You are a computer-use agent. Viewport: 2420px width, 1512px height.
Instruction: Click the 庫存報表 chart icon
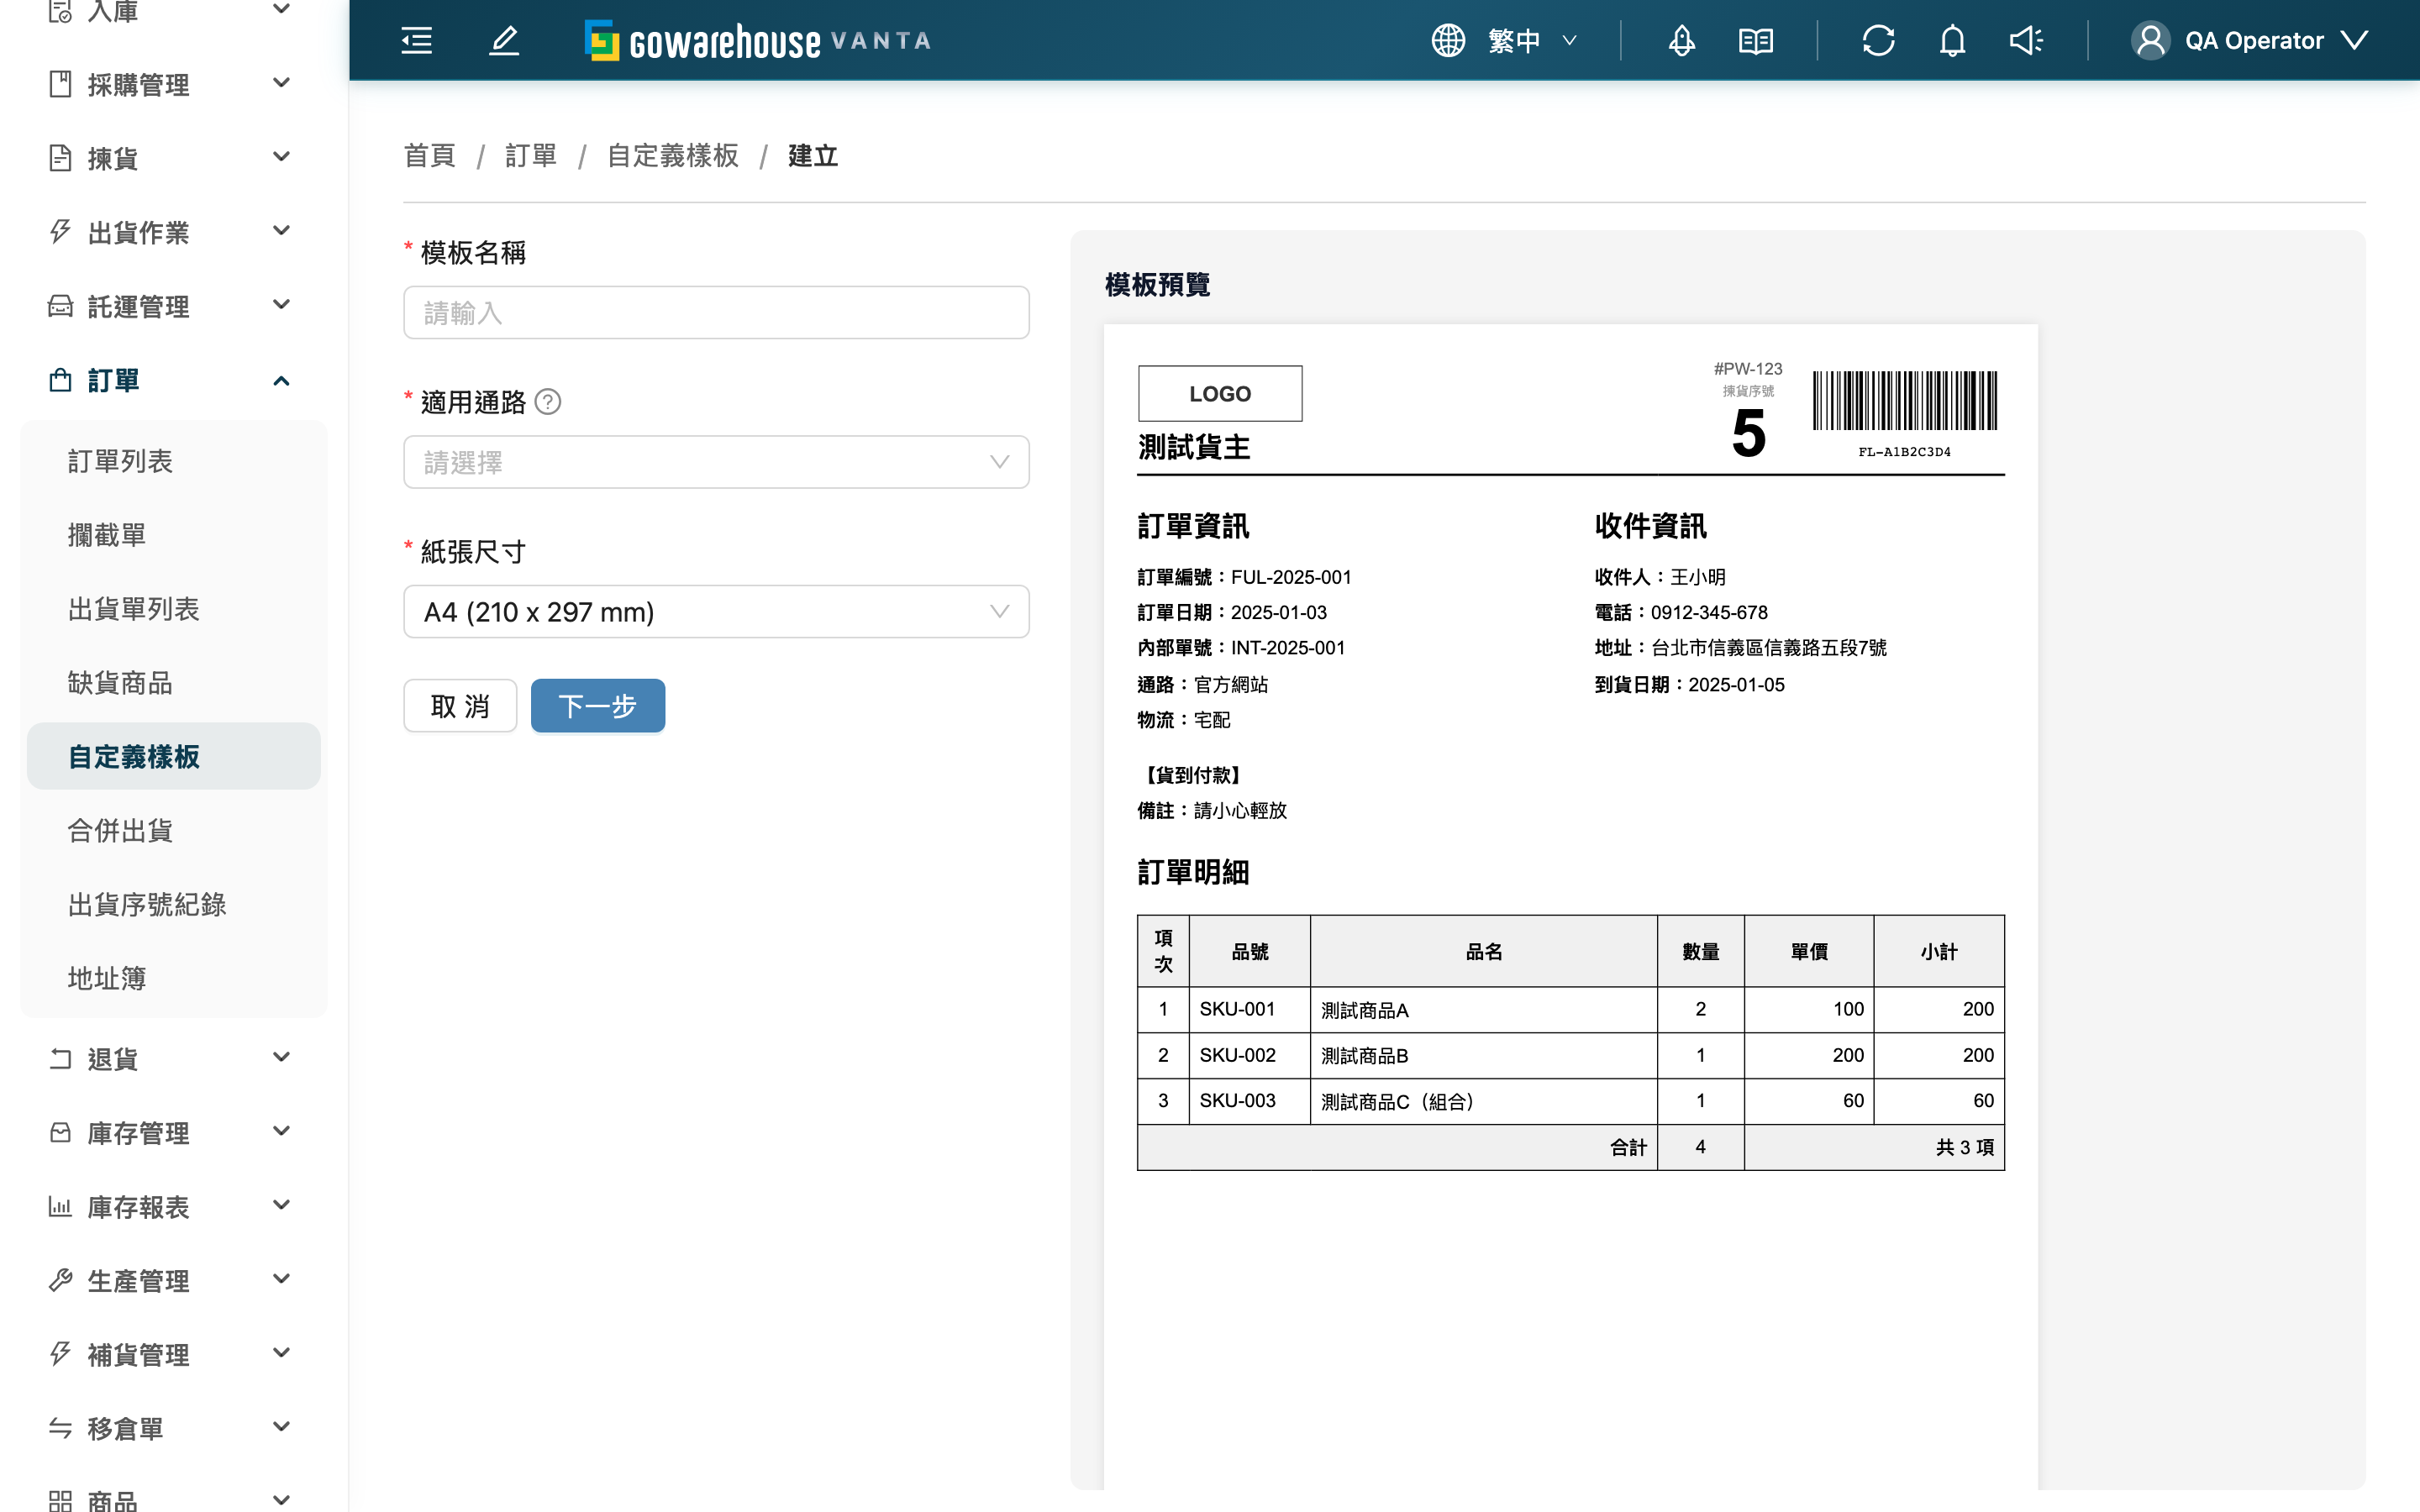pyautogui.click(x=60, y=1206)
